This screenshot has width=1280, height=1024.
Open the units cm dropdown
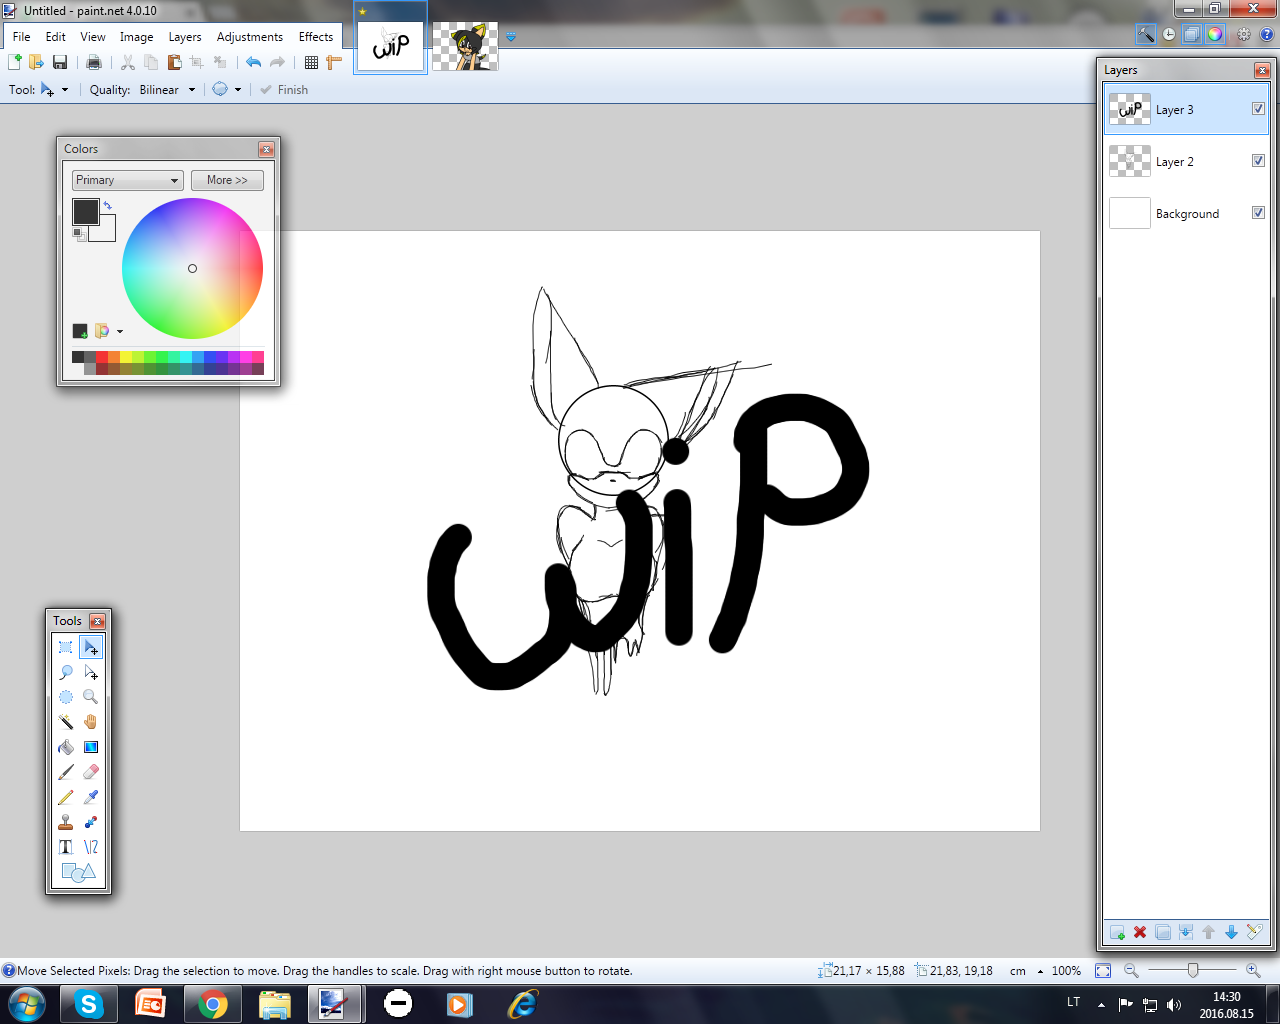point(1027,971)
